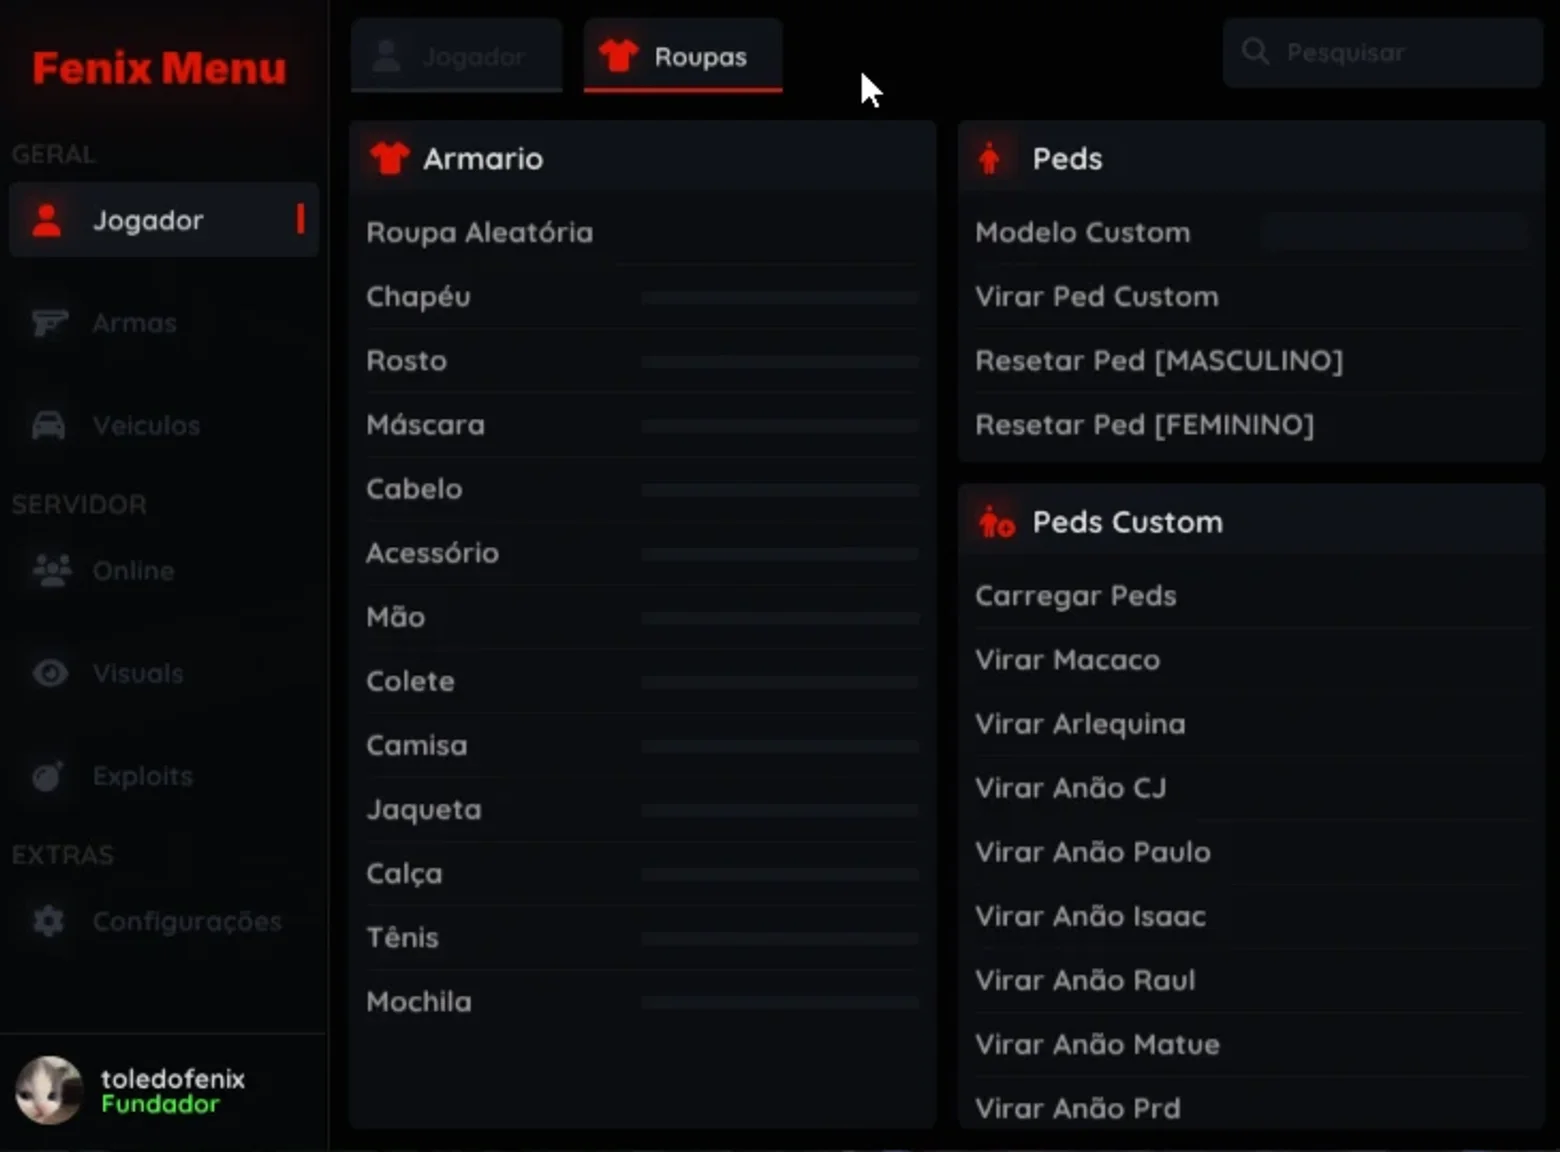Select the Roupas tab
Screen dimensions: 1560x1152
click(683, 57)
